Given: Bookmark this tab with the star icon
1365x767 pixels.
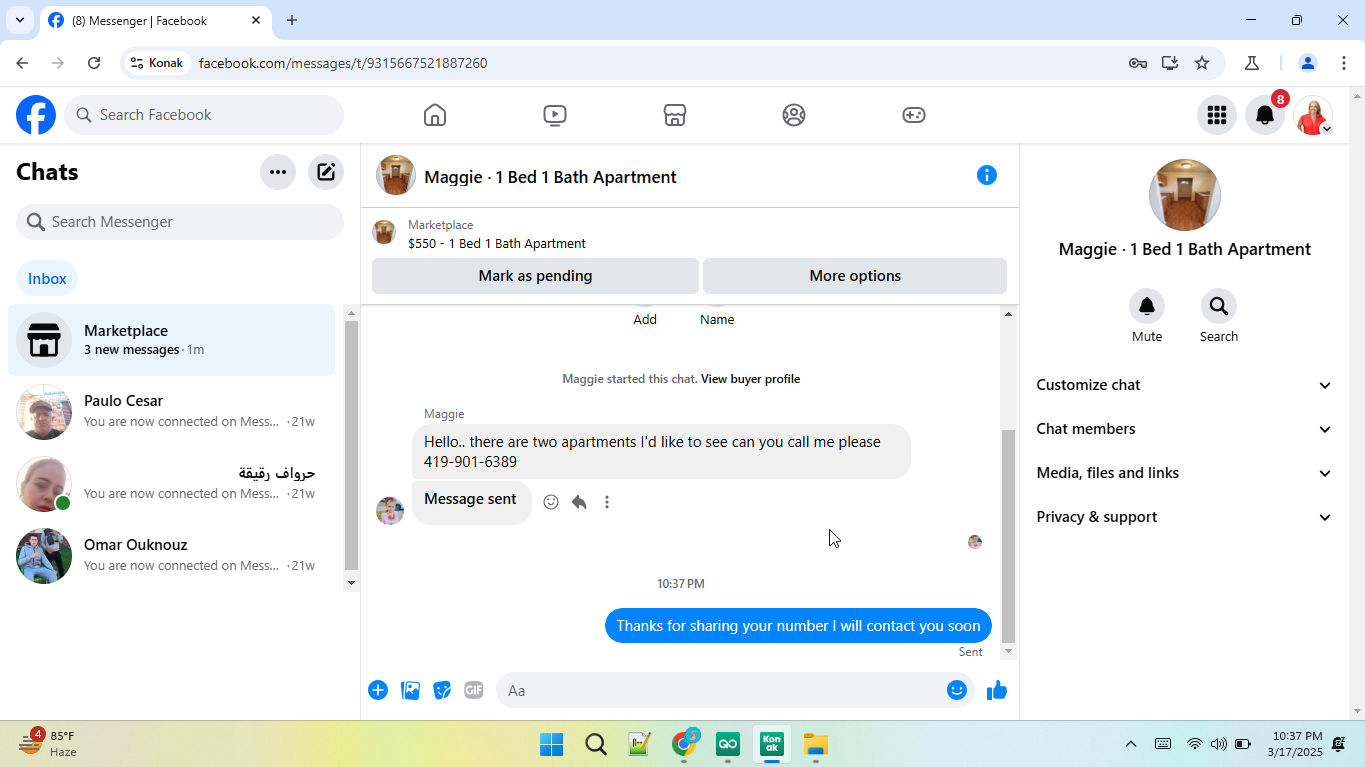Looking at the screenshot, I should [x=1202, y=63].
